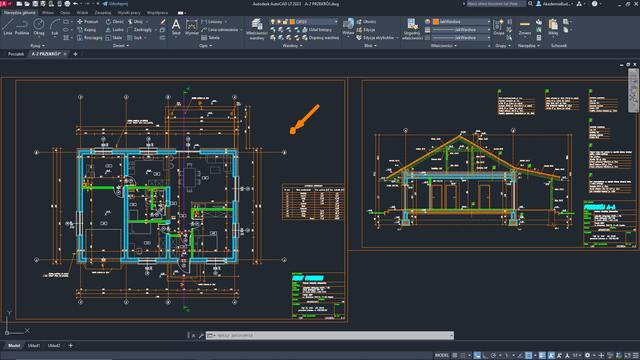Activate the Szyk (array) command
This screenshot has width=640, height=360.
(x=134, y=38)
